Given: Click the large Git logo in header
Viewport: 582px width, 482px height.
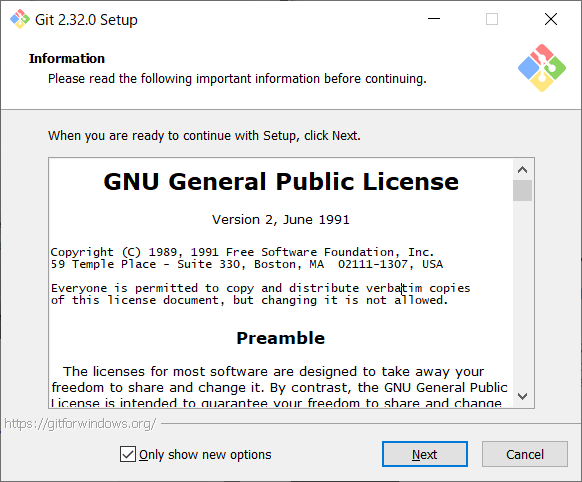Looking at the screenshot, I should click(x=542, y=68).
